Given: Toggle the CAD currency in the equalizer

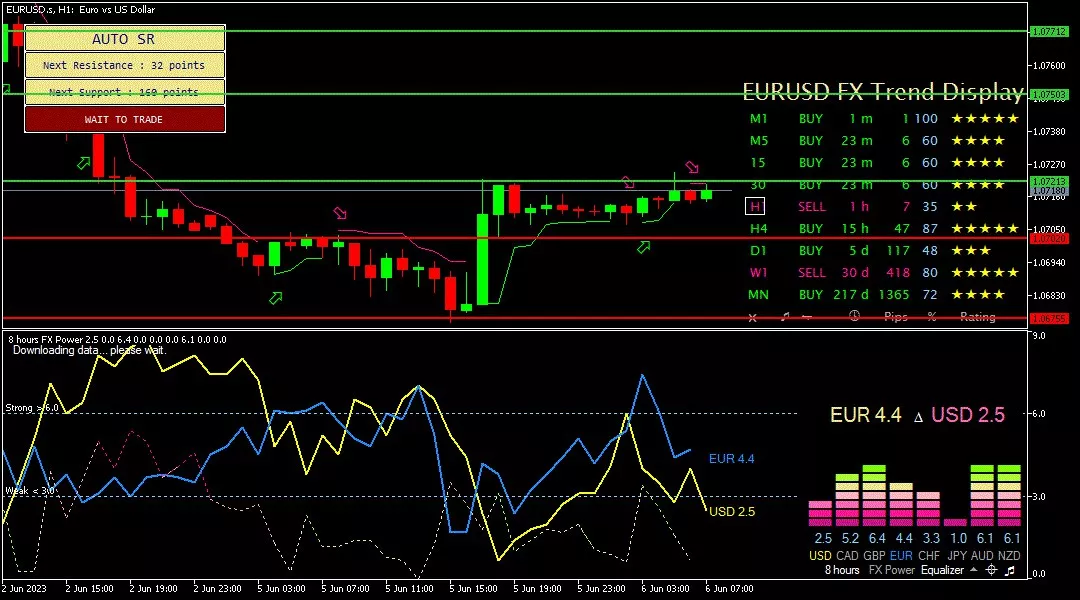Looking at the screenshot, I should click(847, 556).
